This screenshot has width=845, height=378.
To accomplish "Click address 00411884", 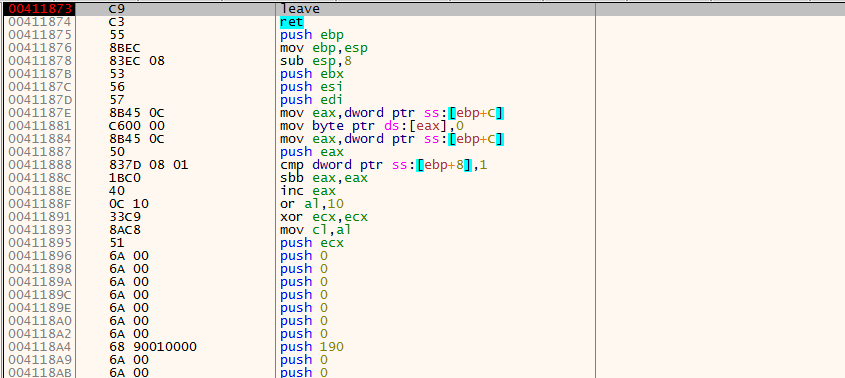I will point(40,139).
